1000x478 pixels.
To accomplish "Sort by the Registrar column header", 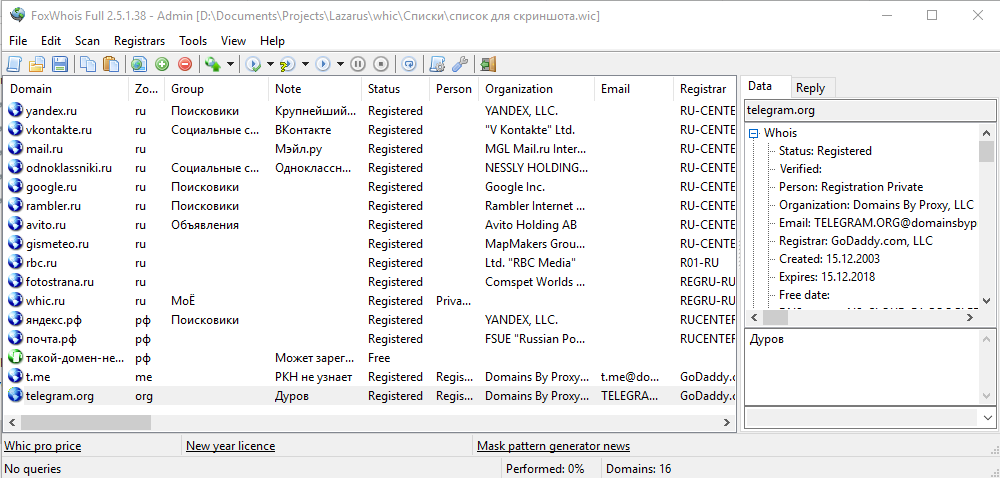I will coord(705,89).
